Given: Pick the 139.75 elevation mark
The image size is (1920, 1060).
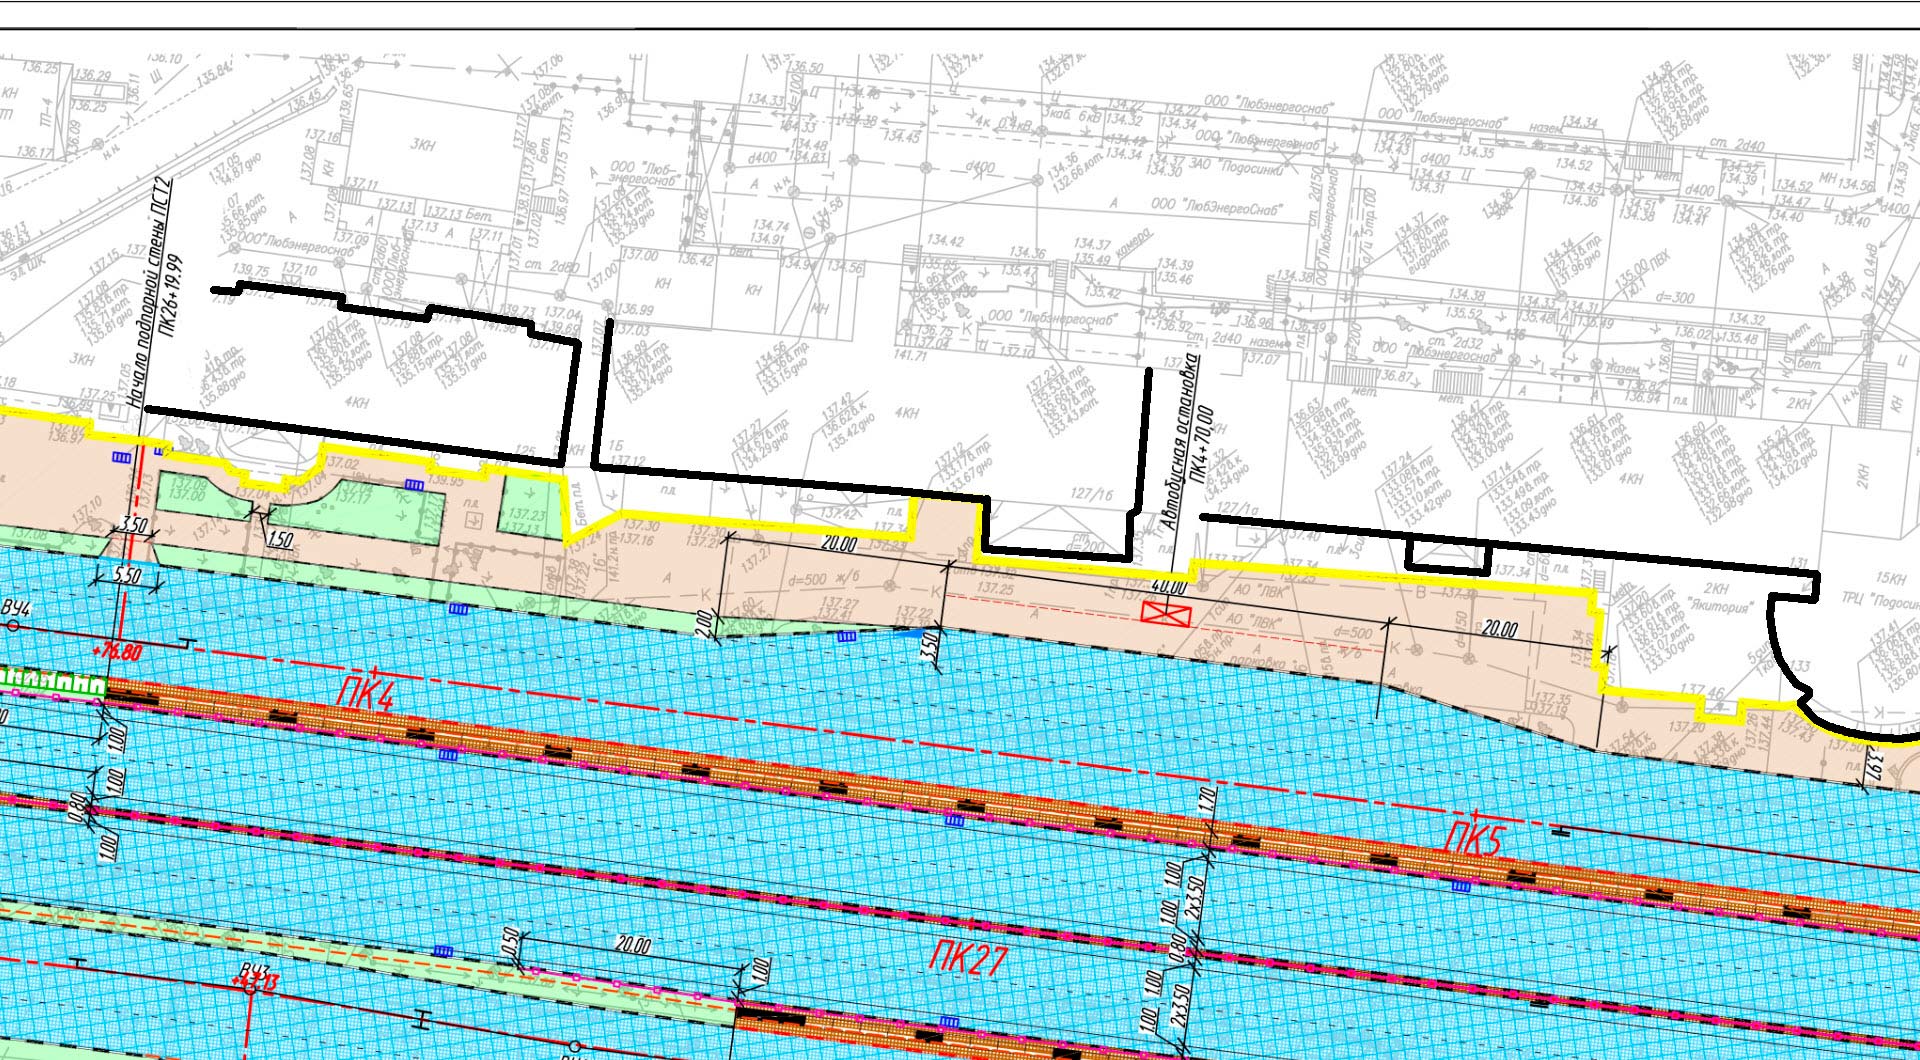Looking at the screenshot, I should tap(250, 270).
